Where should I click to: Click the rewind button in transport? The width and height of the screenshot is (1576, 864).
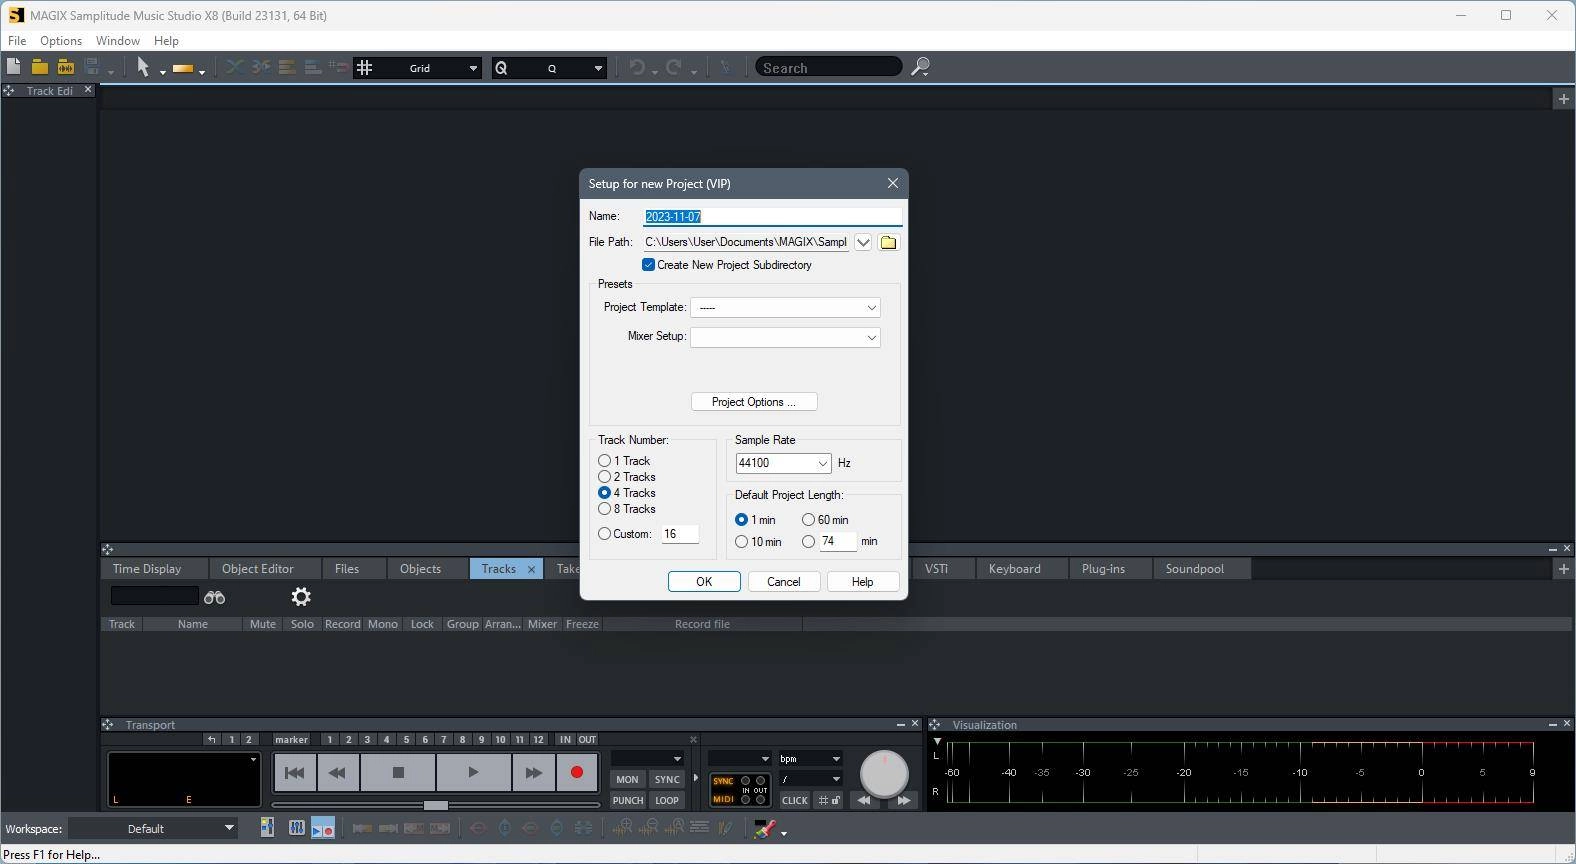point(338,773)
